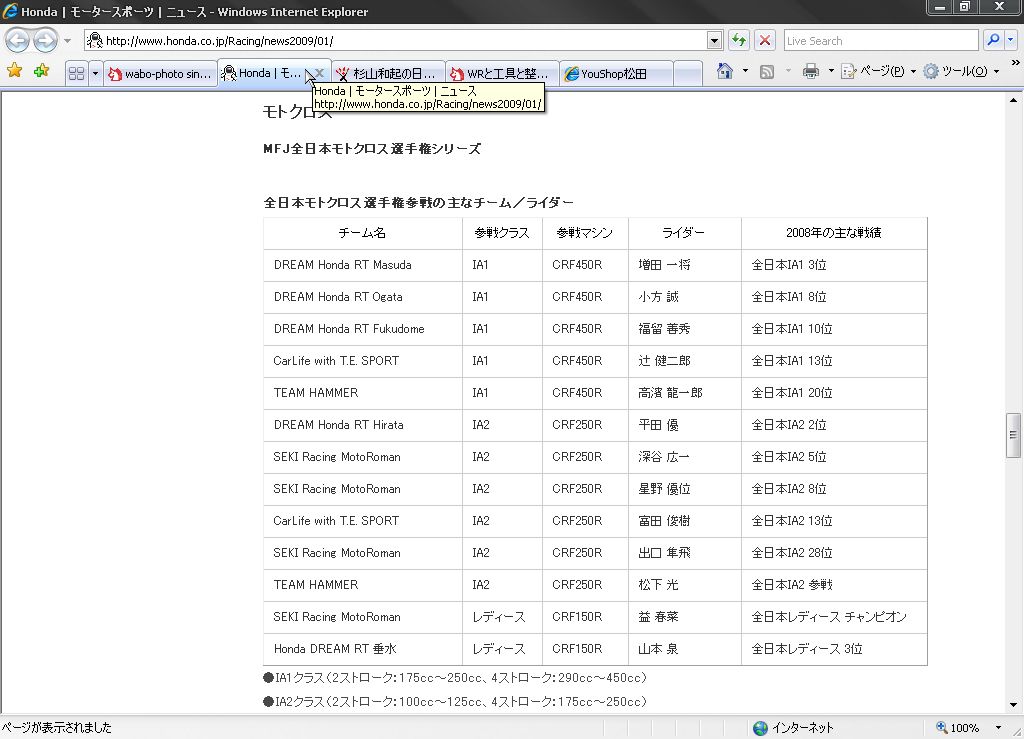
Task: Click the vertical scrollbar thumb
Action: [x=1013, y=435]
